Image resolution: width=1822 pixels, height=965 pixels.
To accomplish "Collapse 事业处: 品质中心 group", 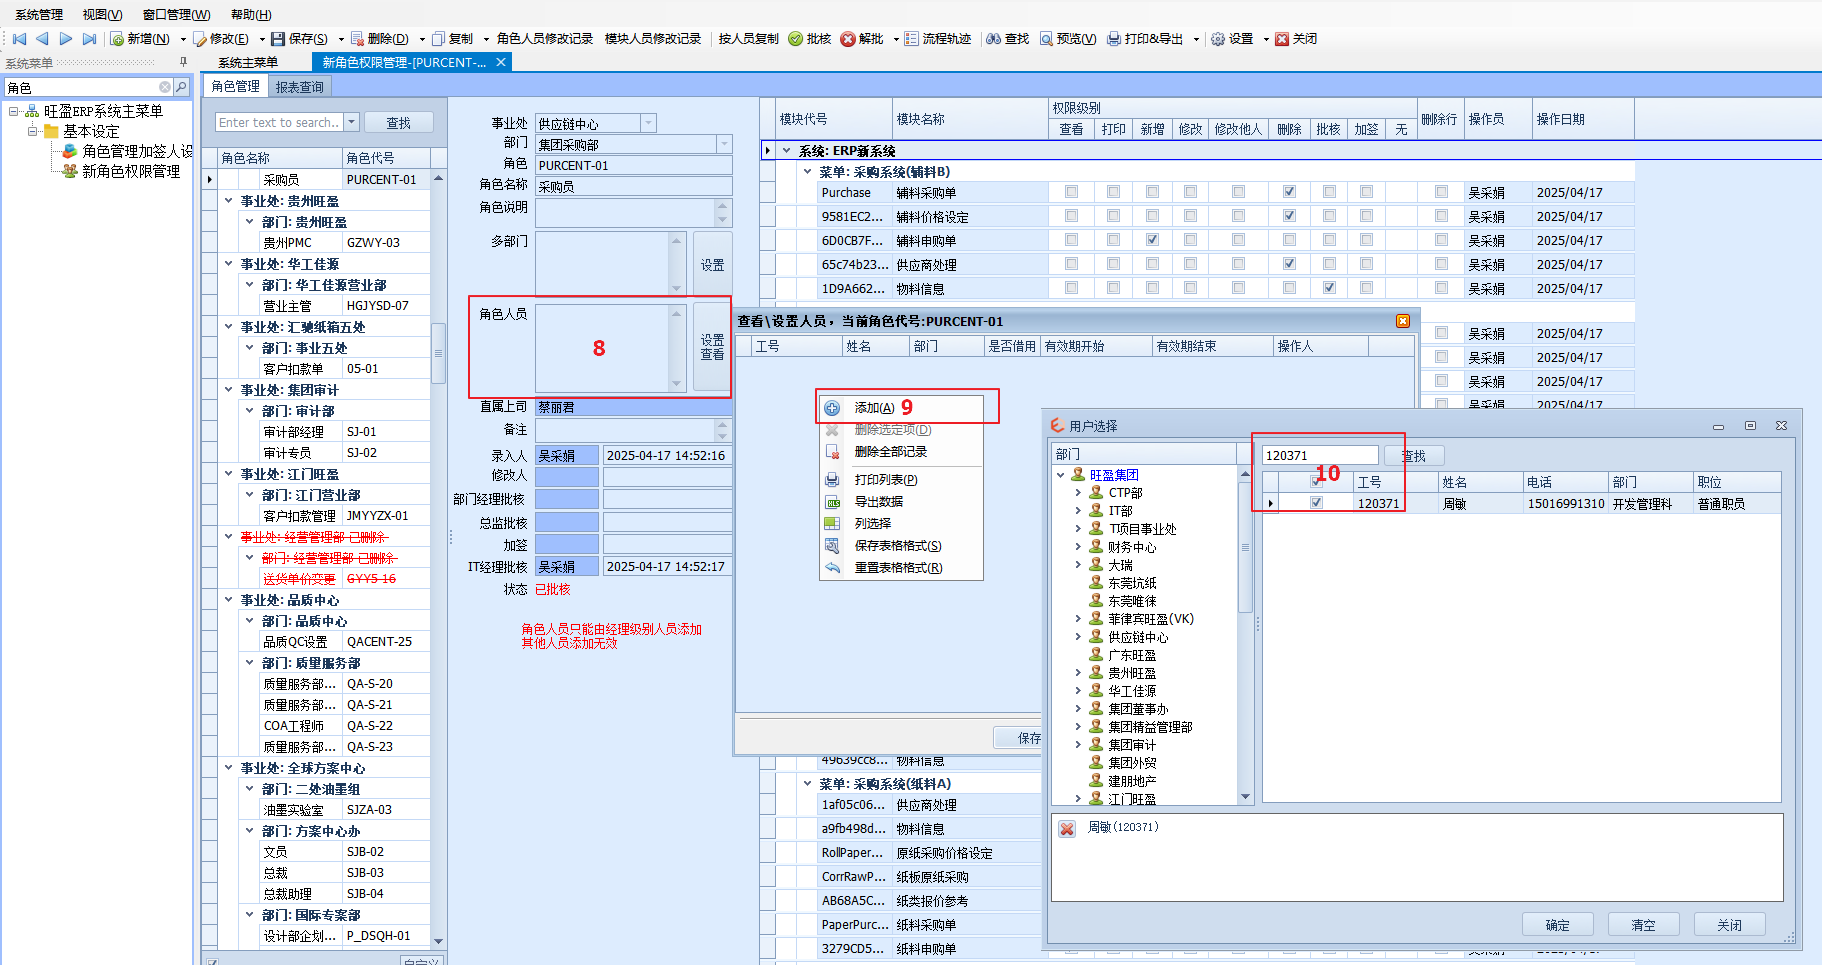I will click(229, 600).
